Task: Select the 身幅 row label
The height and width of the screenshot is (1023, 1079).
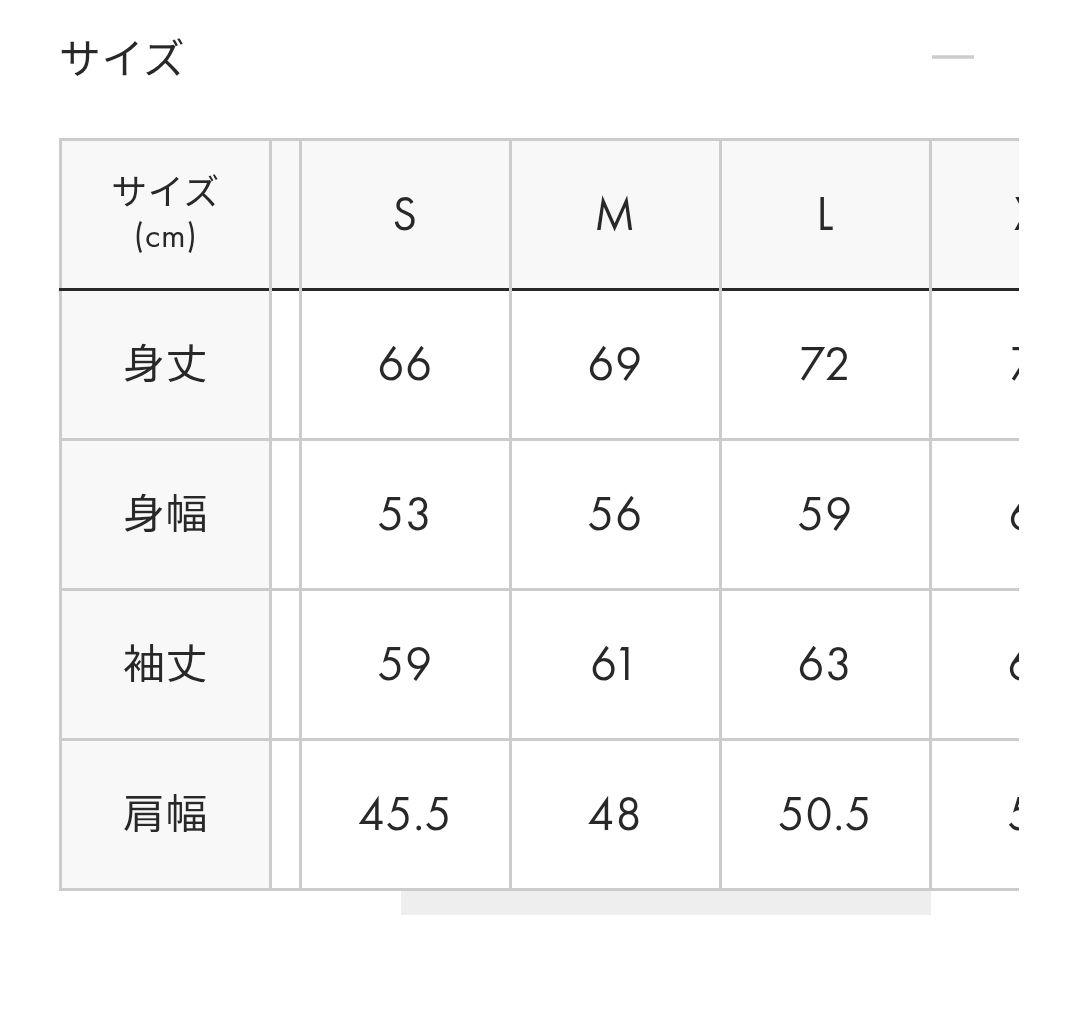Action: coord(165,514)
